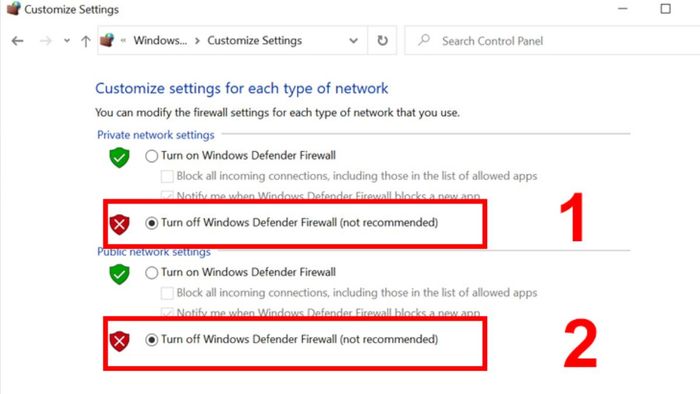
Task: Click the search magnifier icon
Action: 424,40
